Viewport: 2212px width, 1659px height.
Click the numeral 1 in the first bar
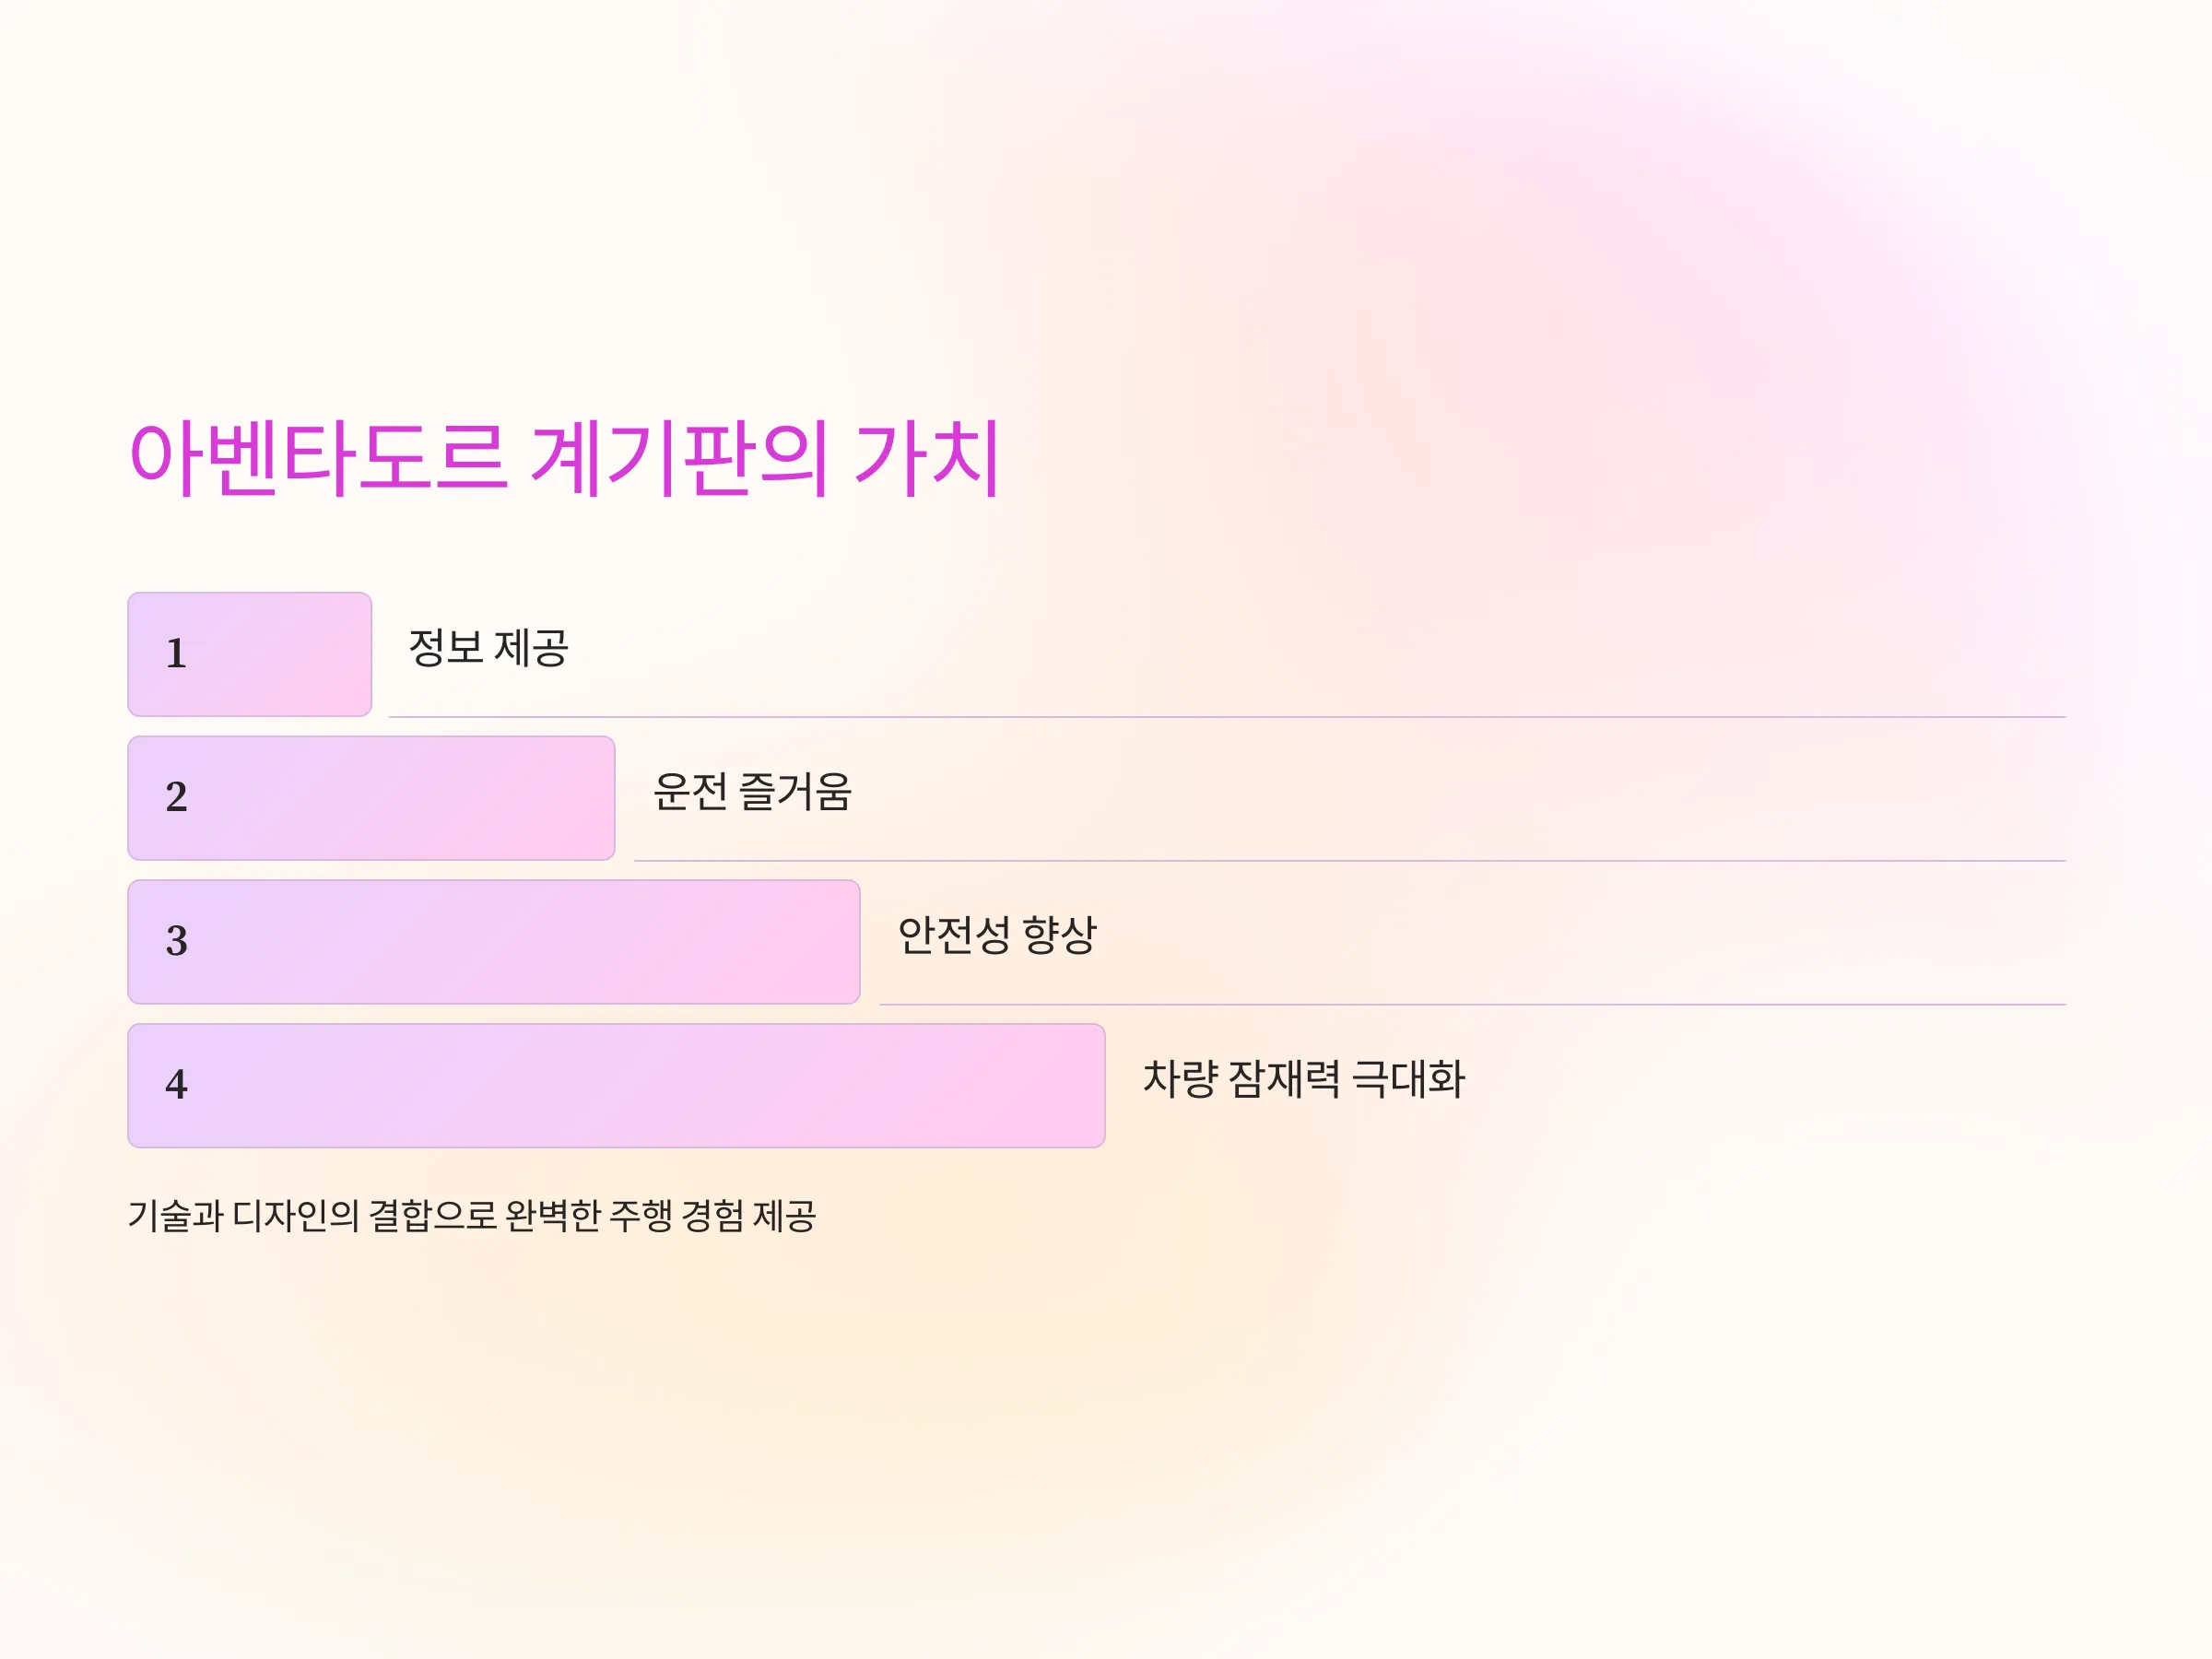[x=176, y=654]
